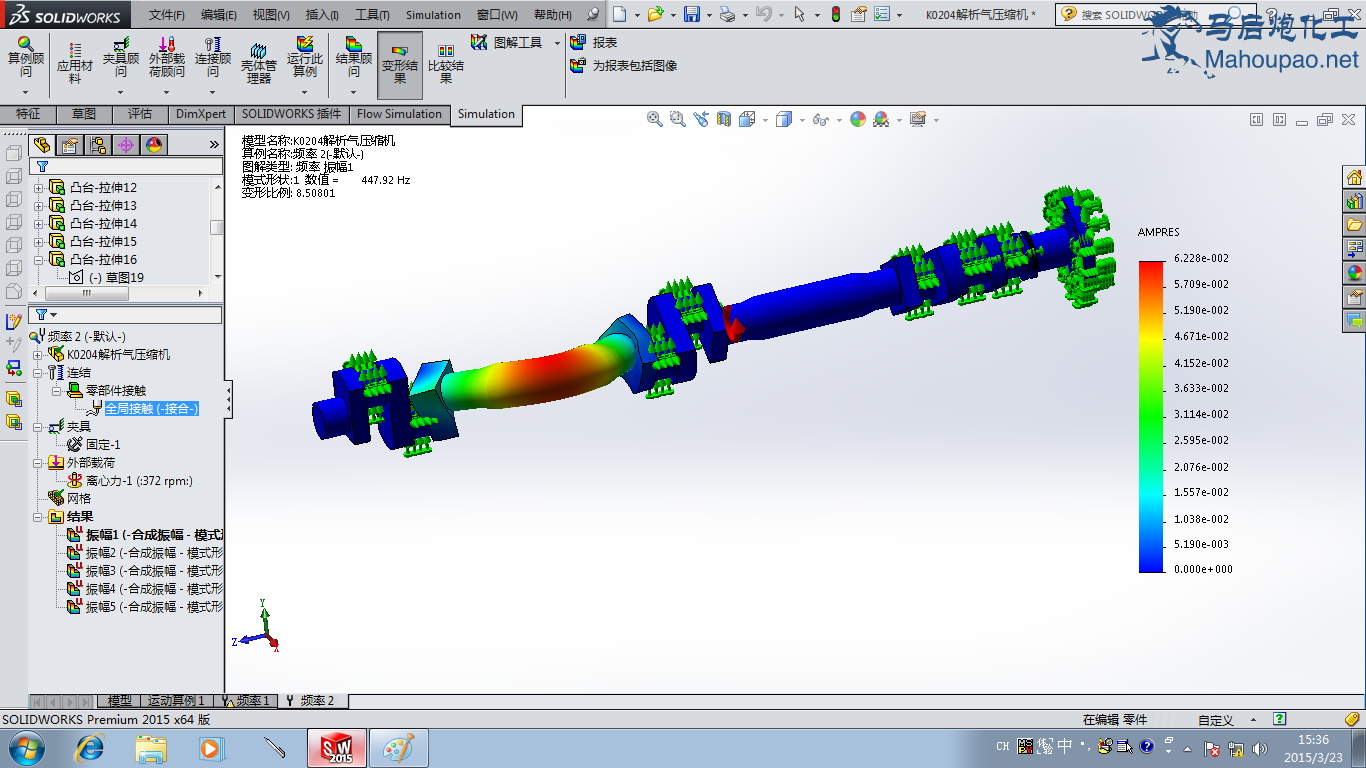Image resolution: width=1366 pixels, height=768 pixels.
Task: Open the 外部载荷顾问 external loads advisor
Action: pyautogui.click(x=167, y=58)
